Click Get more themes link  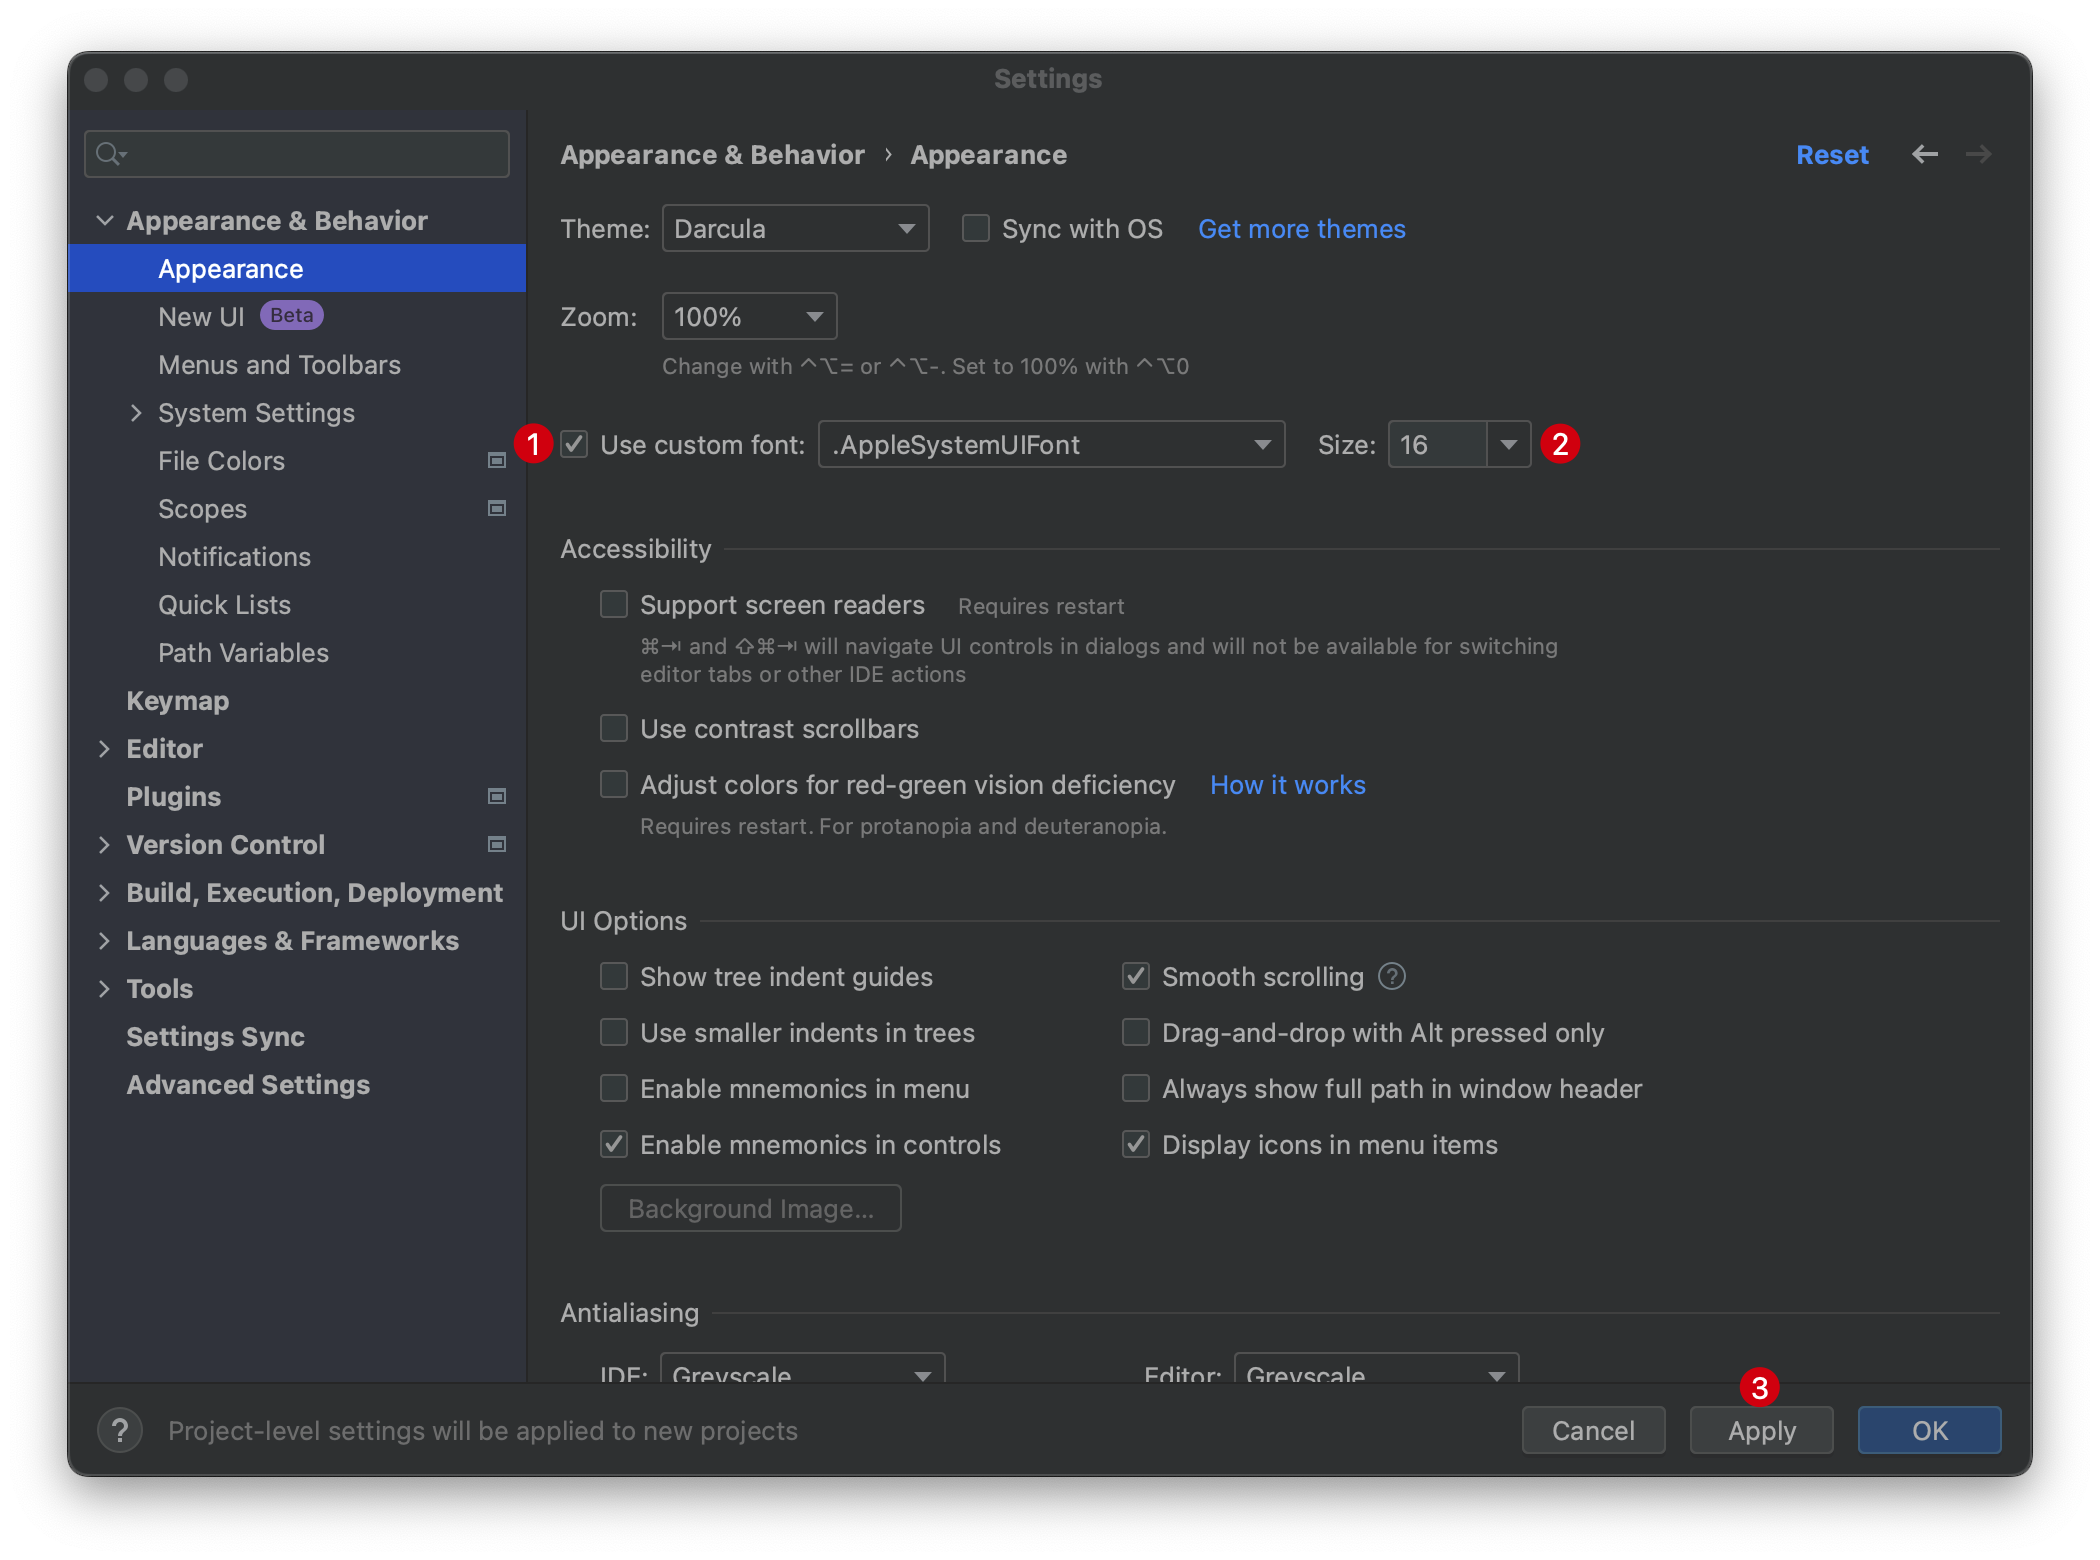pos(1301,228)
